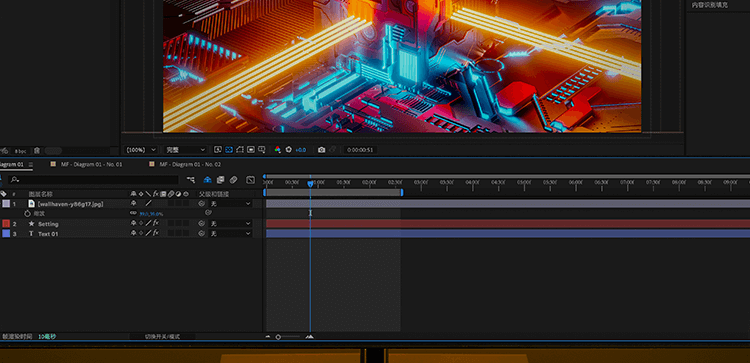Toggle motion blur for the composition
The image size is (750, 363).
pyautogui.click(x=233, y=180)
